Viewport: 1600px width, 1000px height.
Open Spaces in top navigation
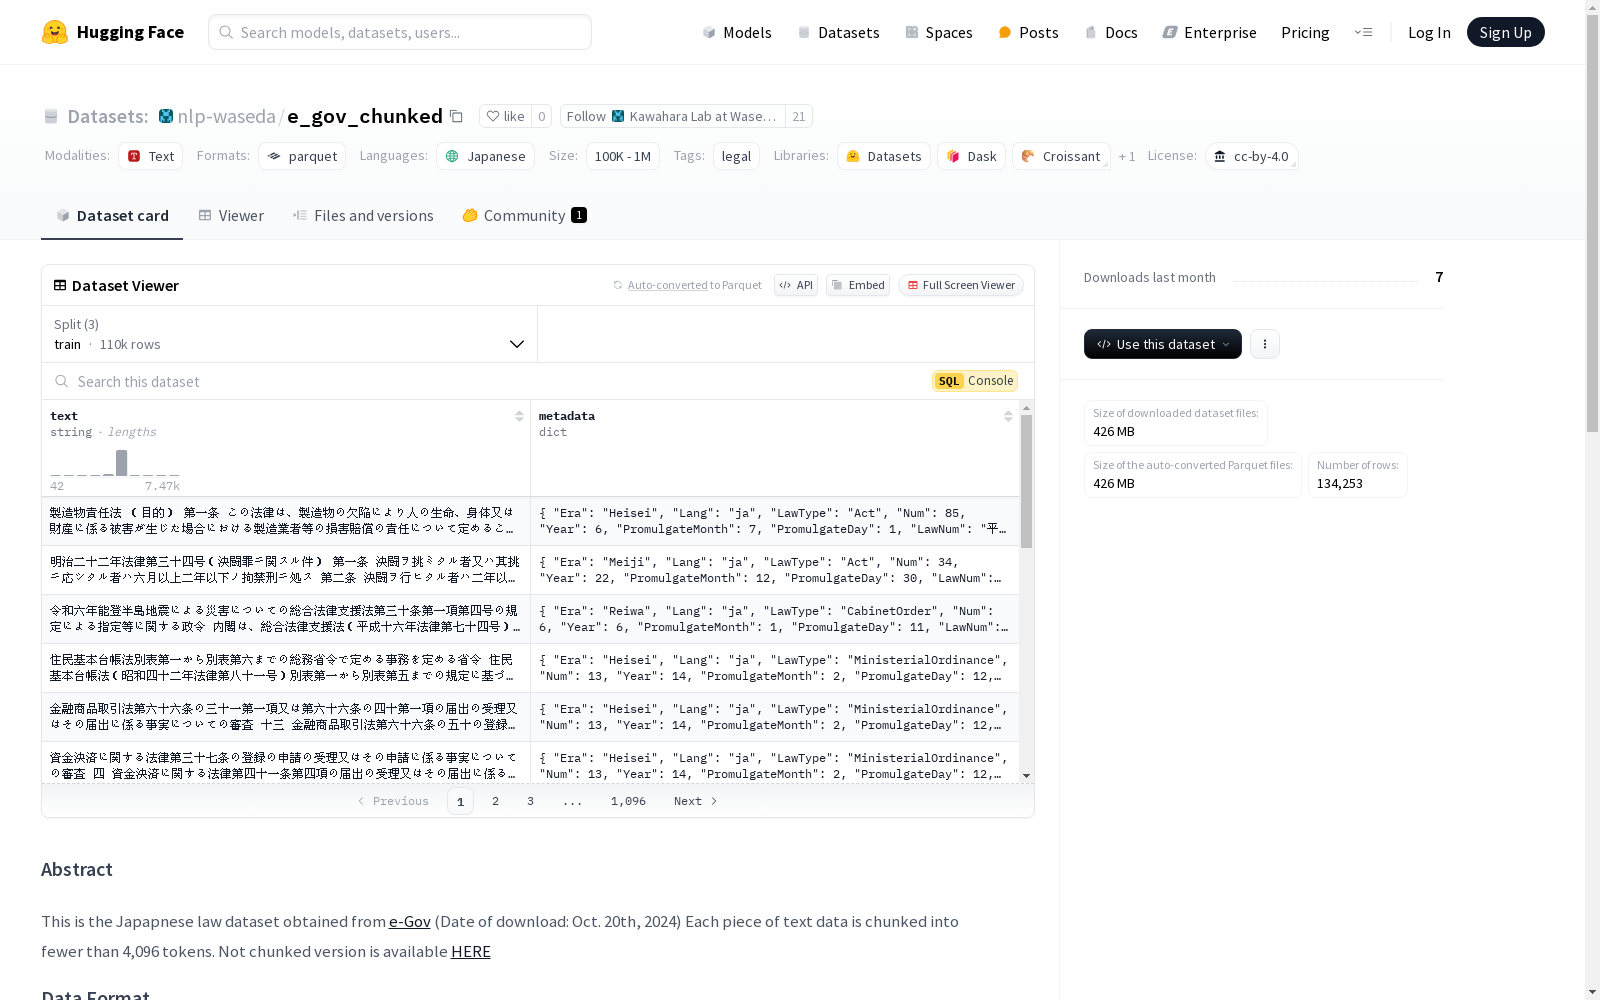click(938, 32)
